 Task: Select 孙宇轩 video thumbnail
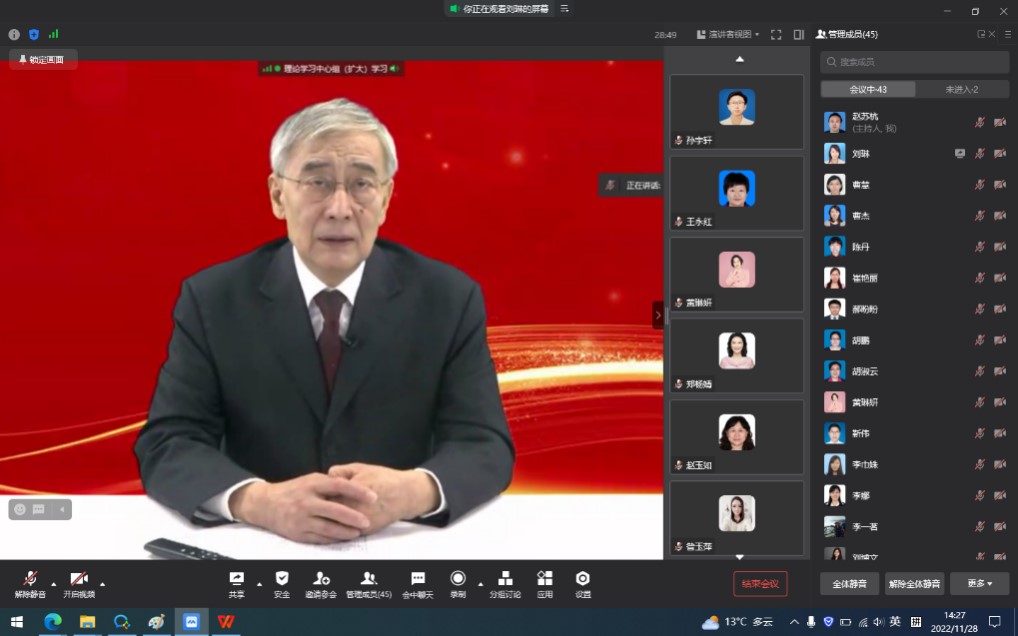pyautogui.click(x=737, y=112)
